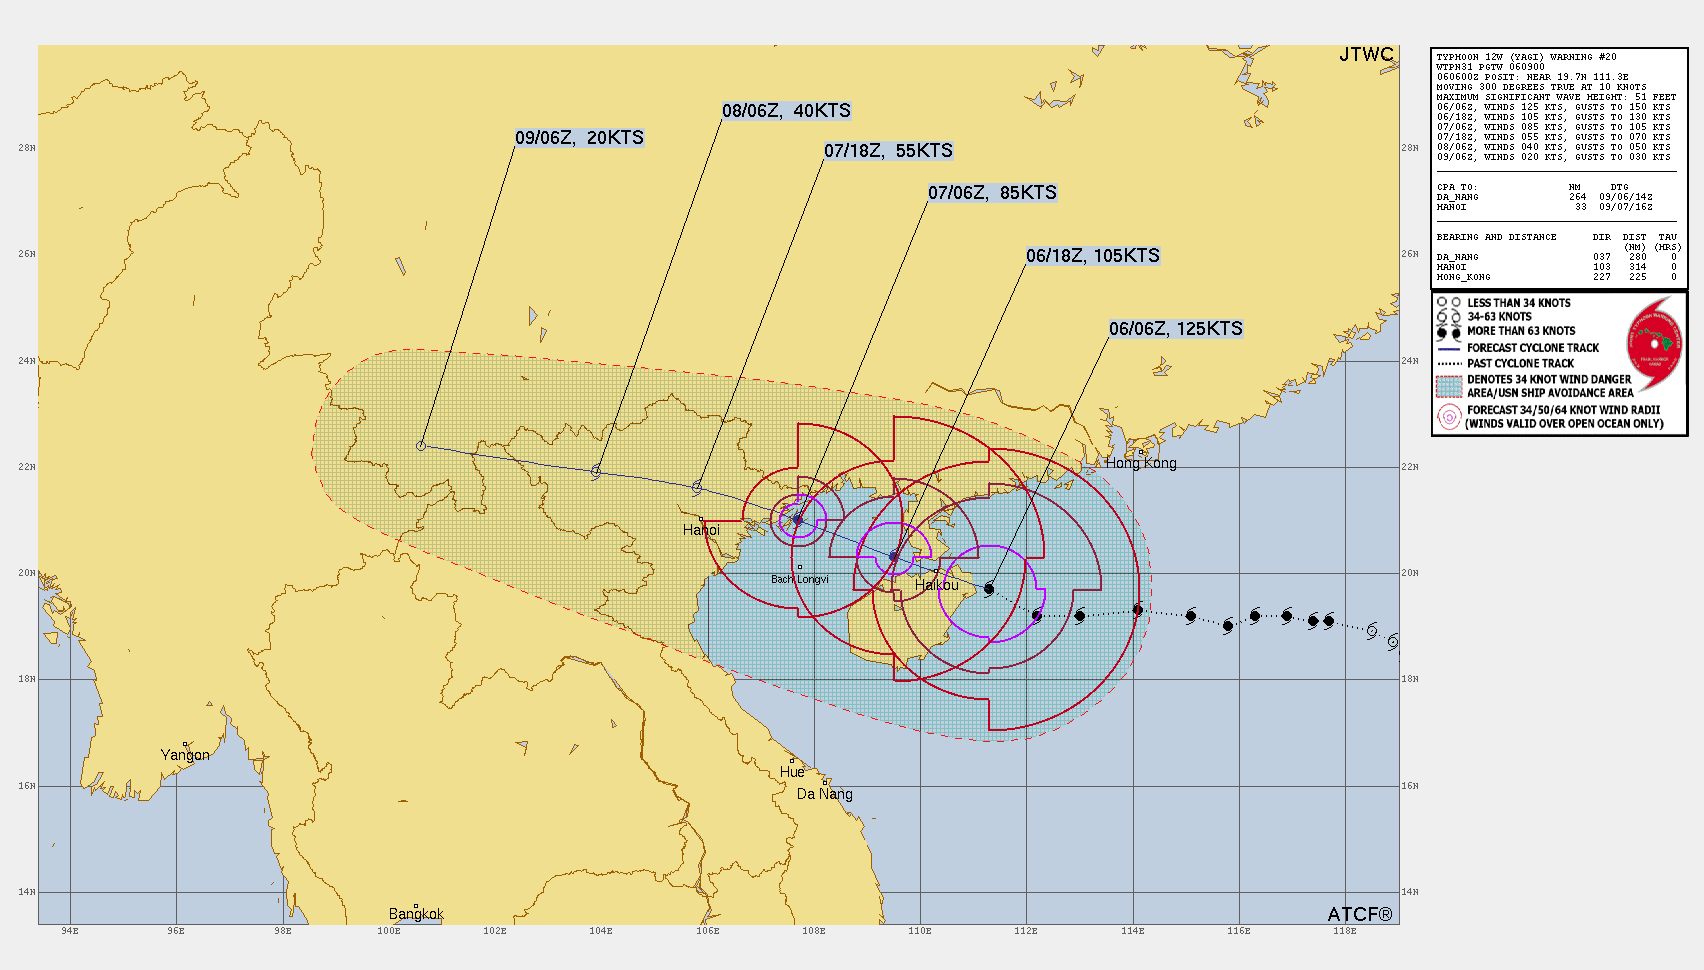Click the Bangkok city label
The height and width of the screenshot is (970, 1704).
(x=416, y=914)
